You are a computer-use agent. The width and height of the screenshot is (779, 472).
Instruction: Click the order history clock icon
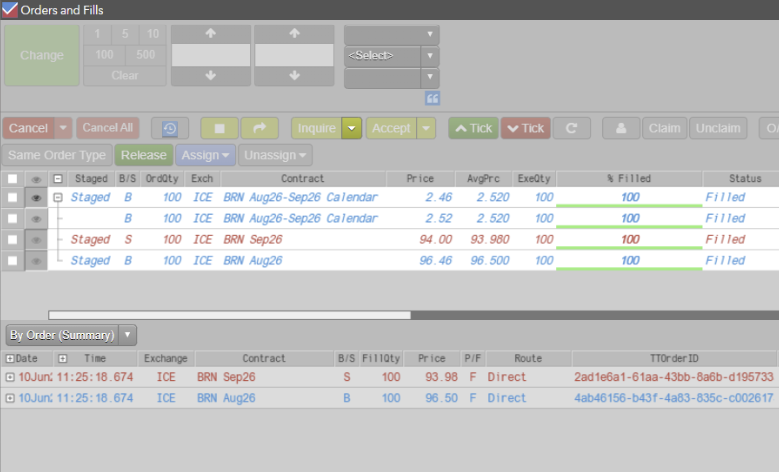[170, 128]
